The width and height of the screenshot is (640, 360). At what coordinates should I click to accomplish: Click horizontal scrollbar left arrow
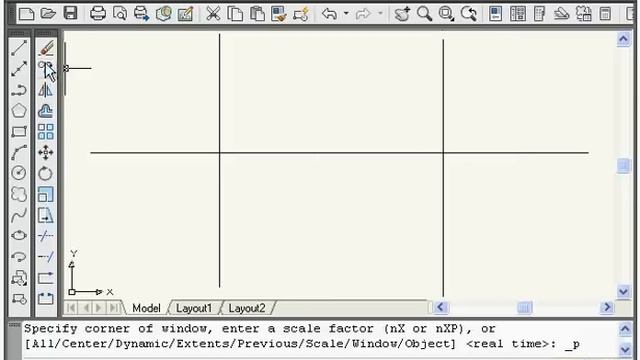(440, 307)
